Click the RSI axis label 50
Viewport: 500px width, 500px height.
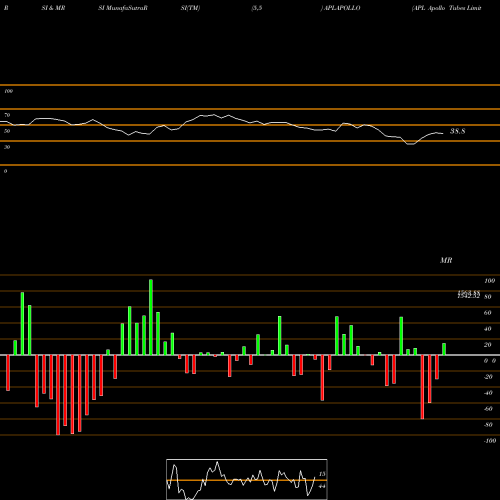[x=7, y=131]
